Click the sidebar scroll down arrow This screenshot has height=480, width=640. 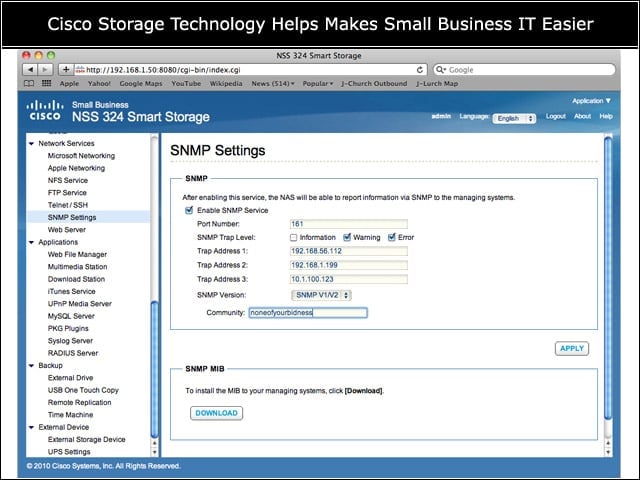[154, 452]
